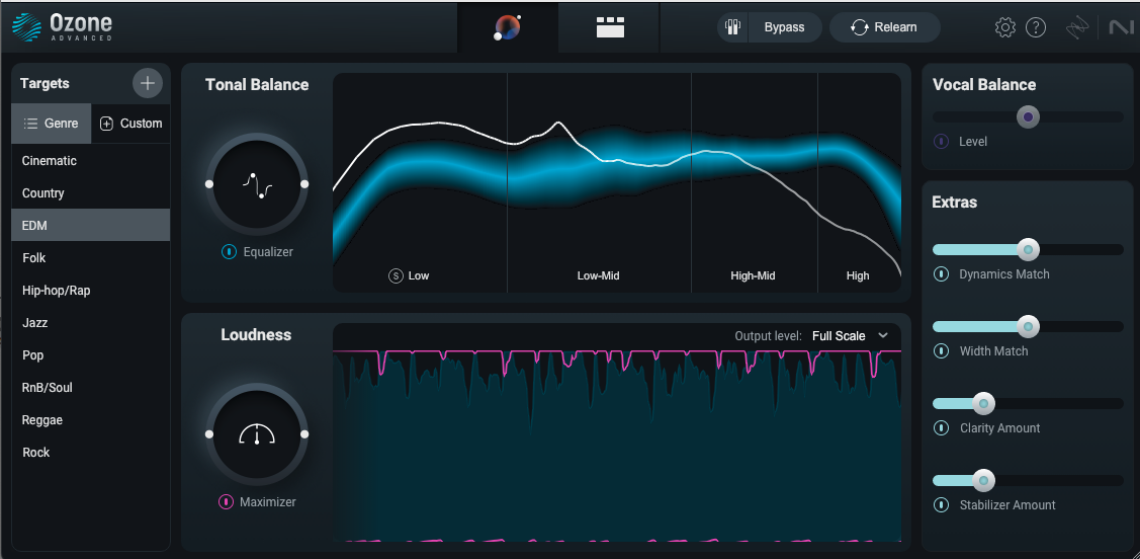Disable Dynamics Match power toggle
Screen dimensions: 1140x559
click(941, 274)
